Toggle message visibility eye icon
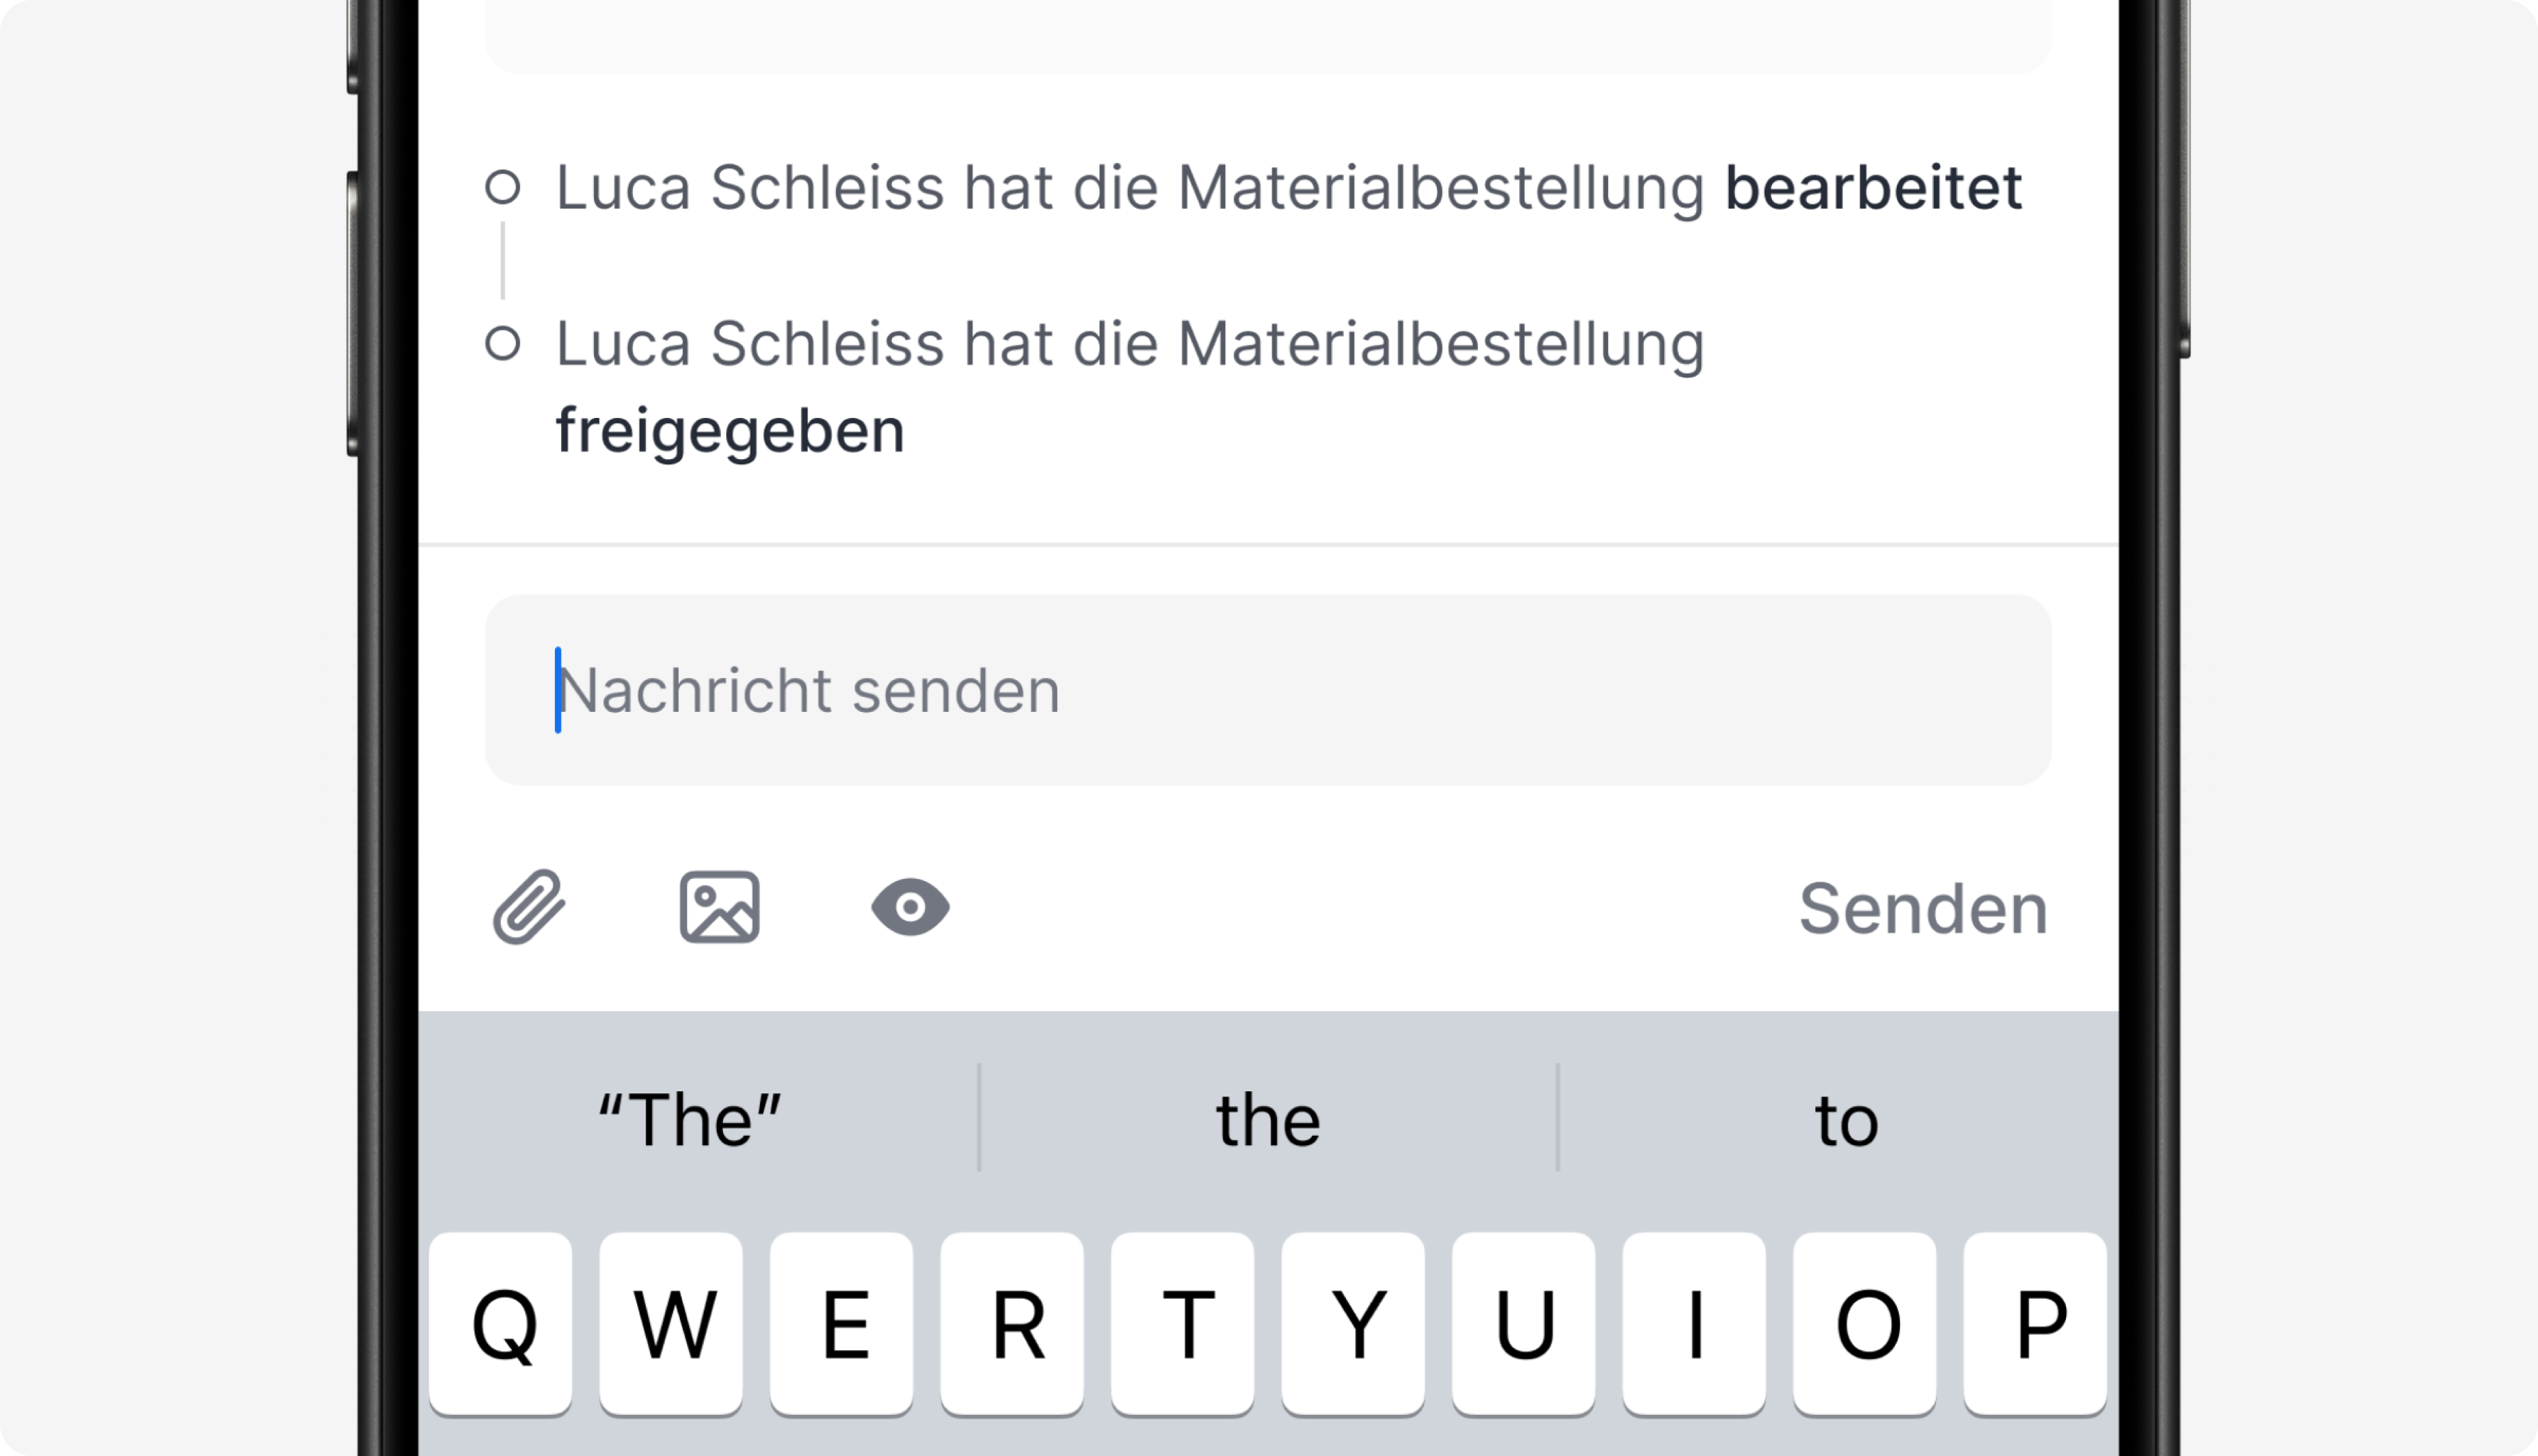The width and height of the screenshot is (2538, 1456). click(910, 907)
